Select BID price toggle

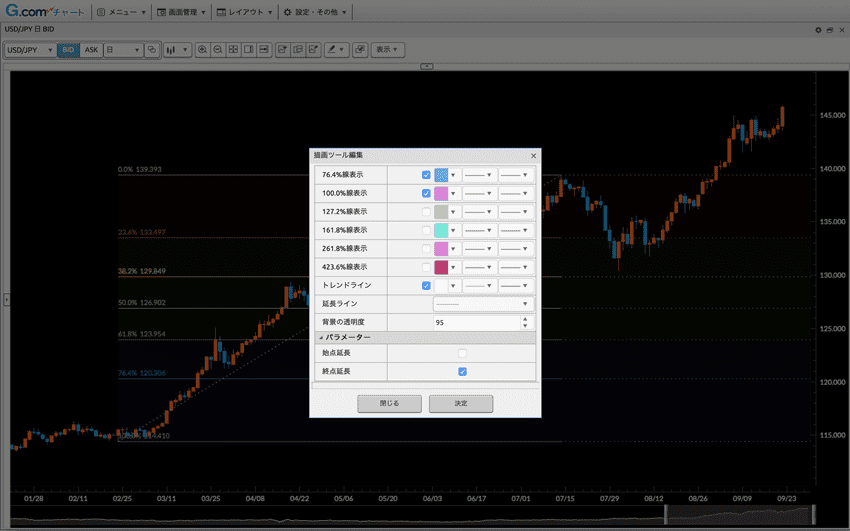(68, 50)
